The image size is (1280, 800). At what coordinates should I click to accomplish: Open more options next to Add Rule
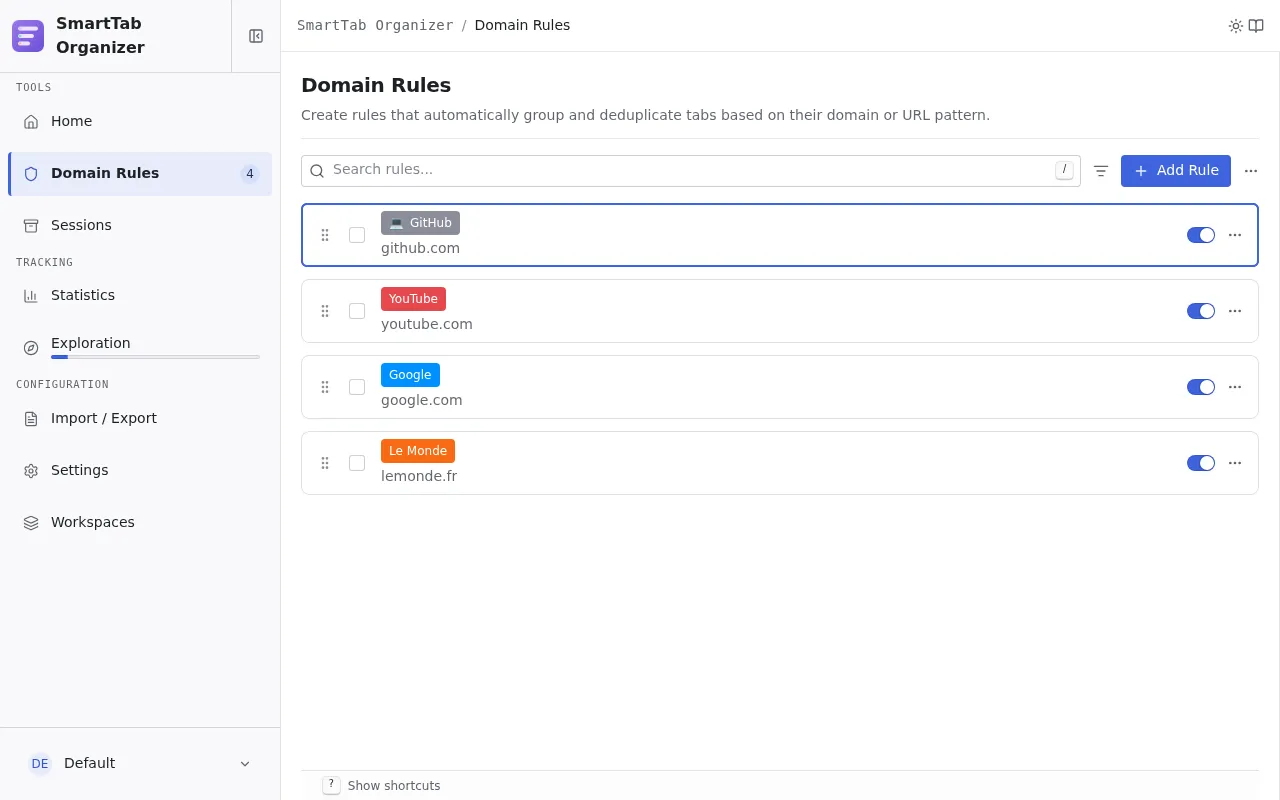pos(1251,171)
